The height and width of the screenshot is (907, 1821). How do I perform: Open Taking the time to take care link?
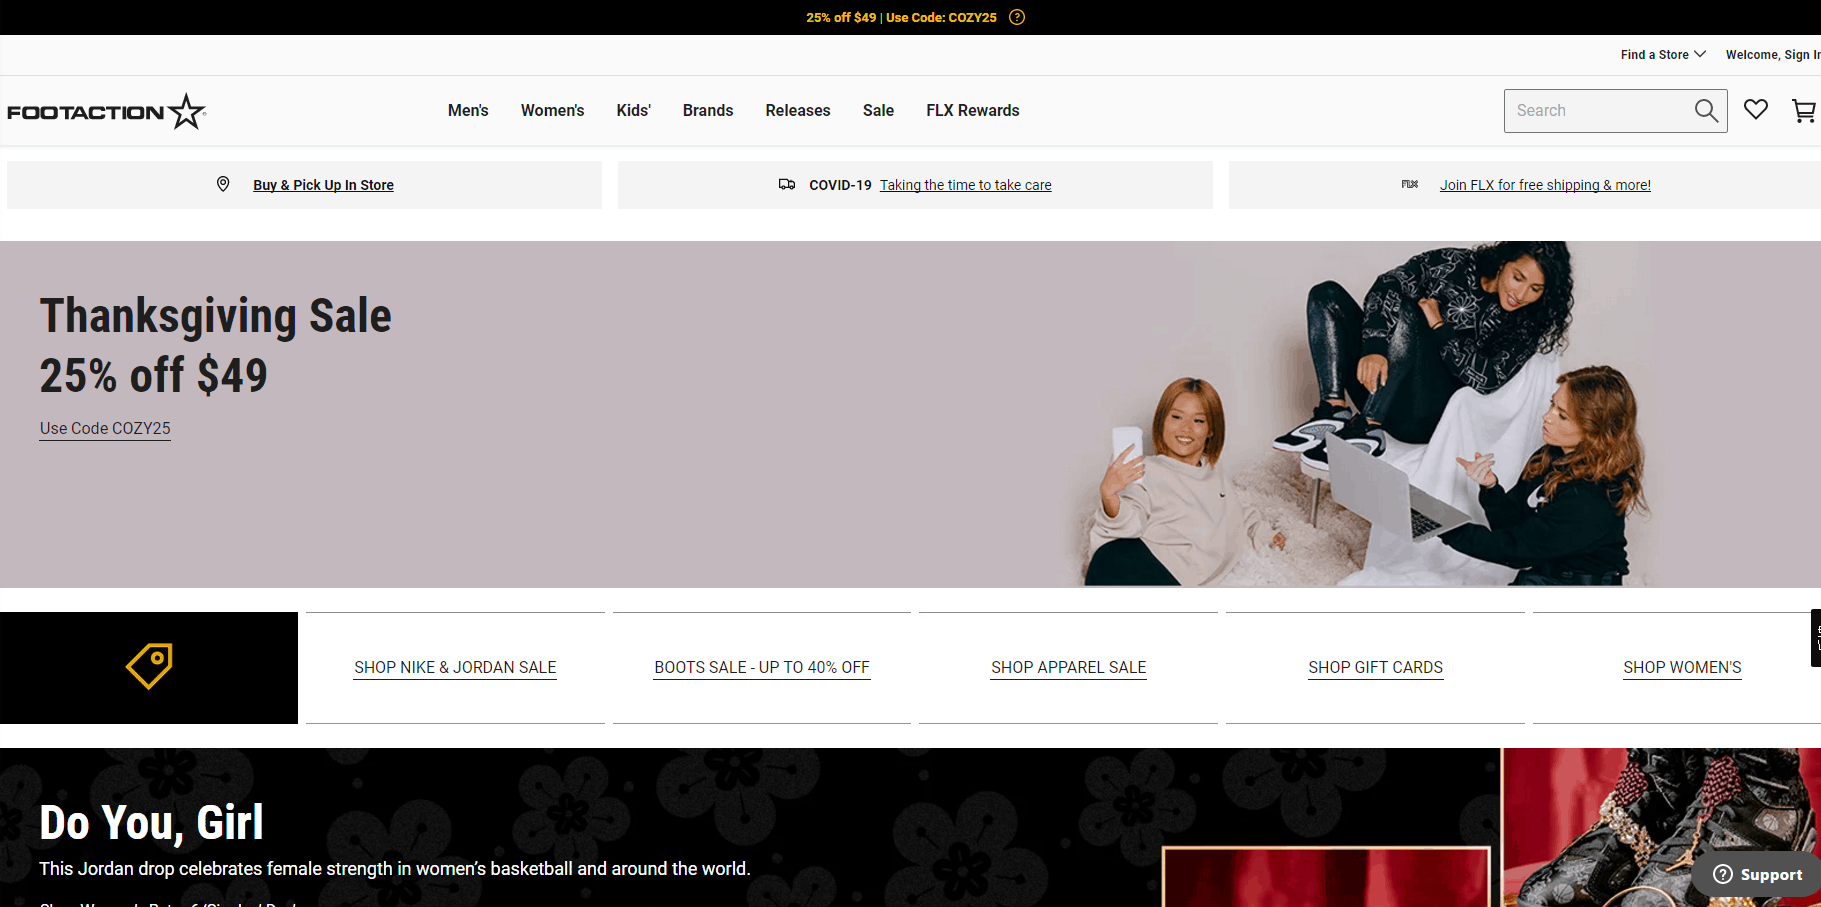point(965,185)
